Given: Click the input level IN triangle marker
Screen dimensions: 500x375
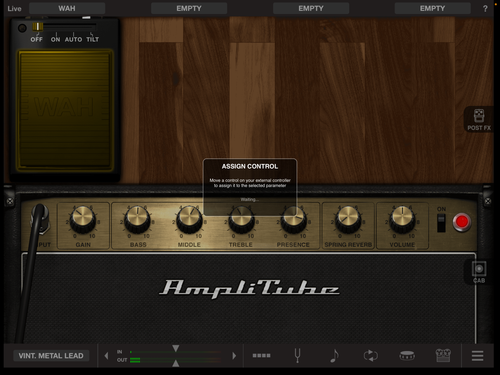Looking at the screenshot, I should pyautogui.click(x=176, y=348).
